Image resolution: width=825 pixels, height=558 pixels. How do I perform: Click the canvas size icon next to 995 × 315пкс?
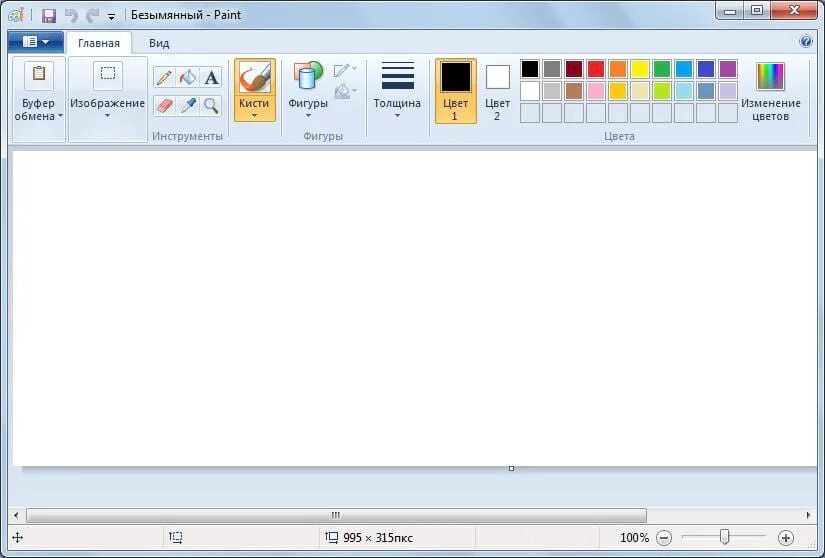(331, 537)
